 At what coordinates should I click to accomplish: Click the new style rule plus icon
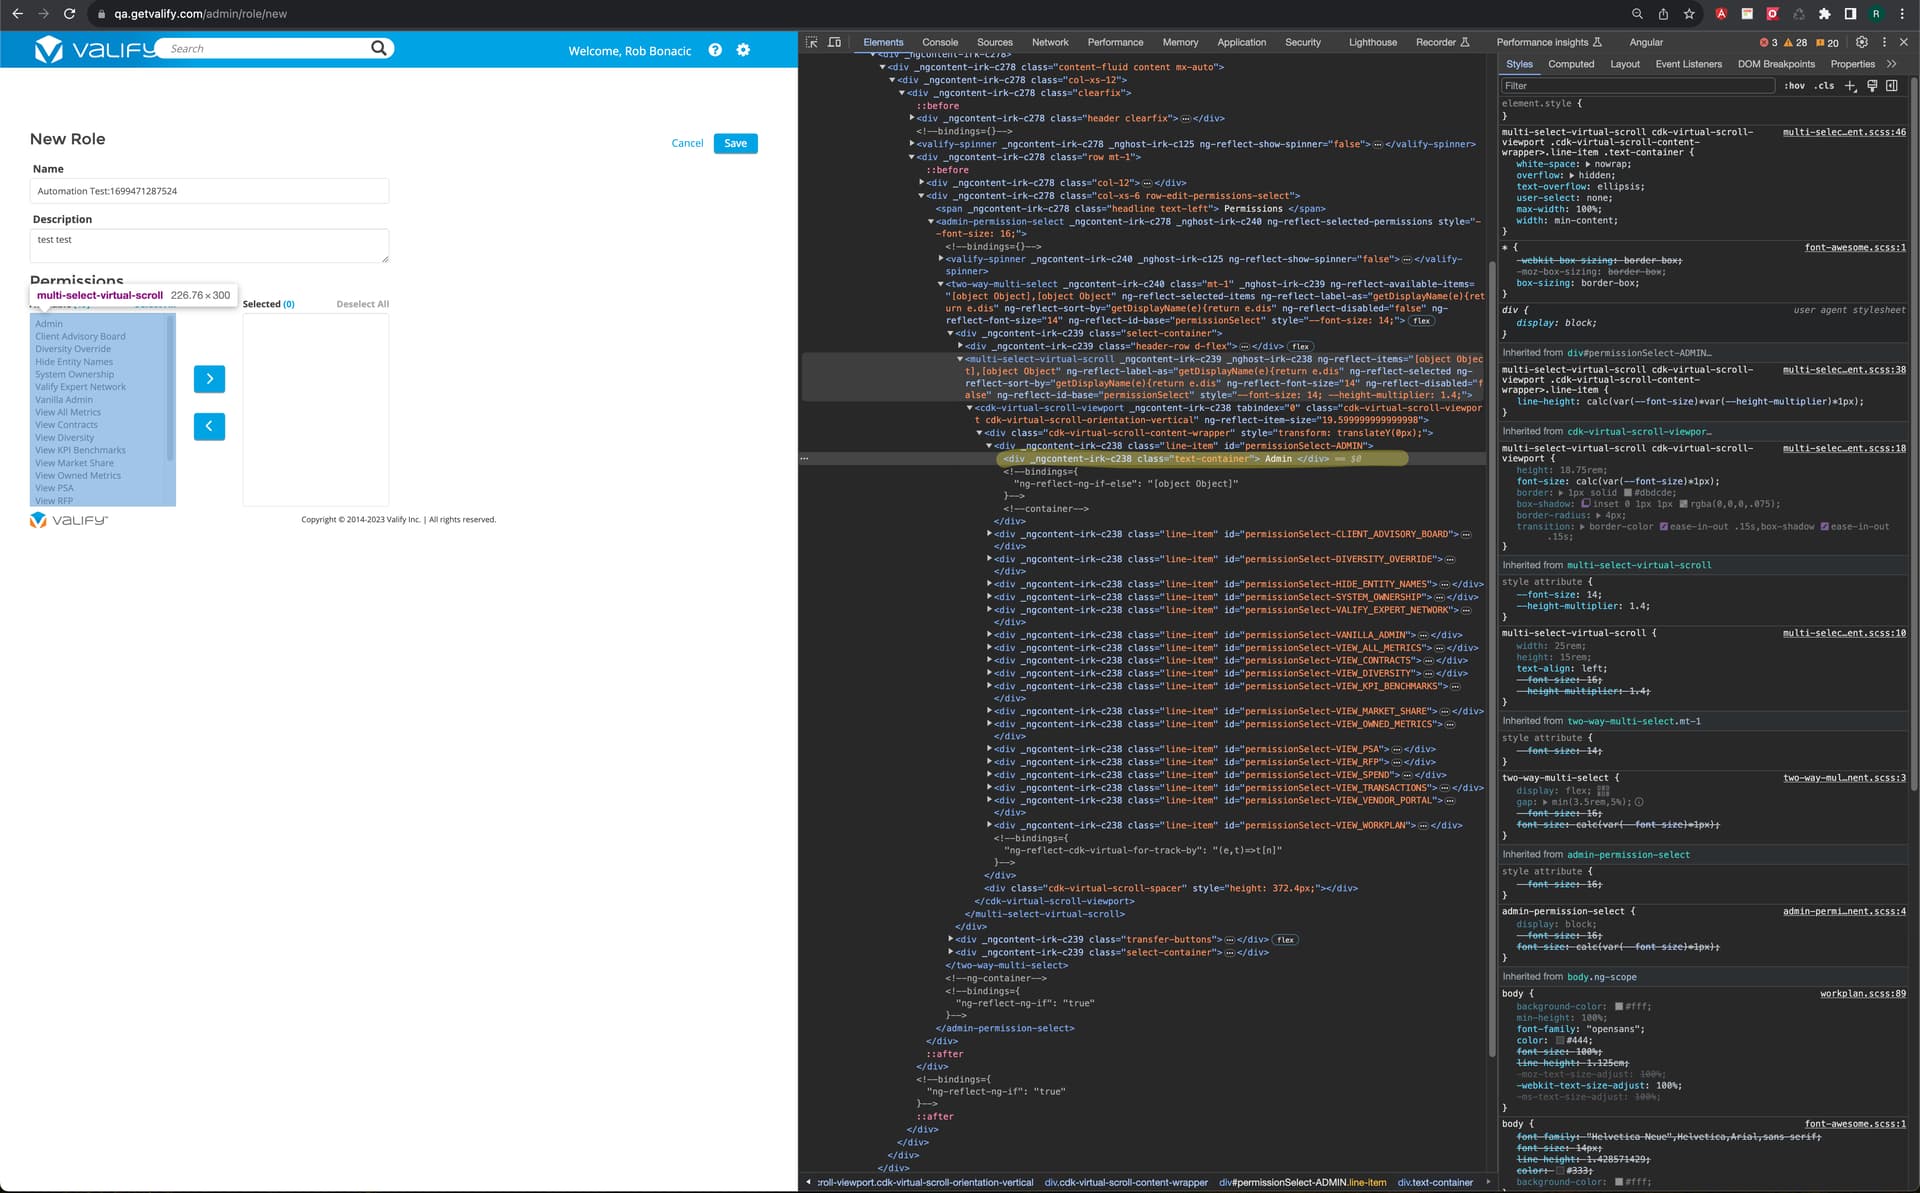click(x=1850, y=86)
